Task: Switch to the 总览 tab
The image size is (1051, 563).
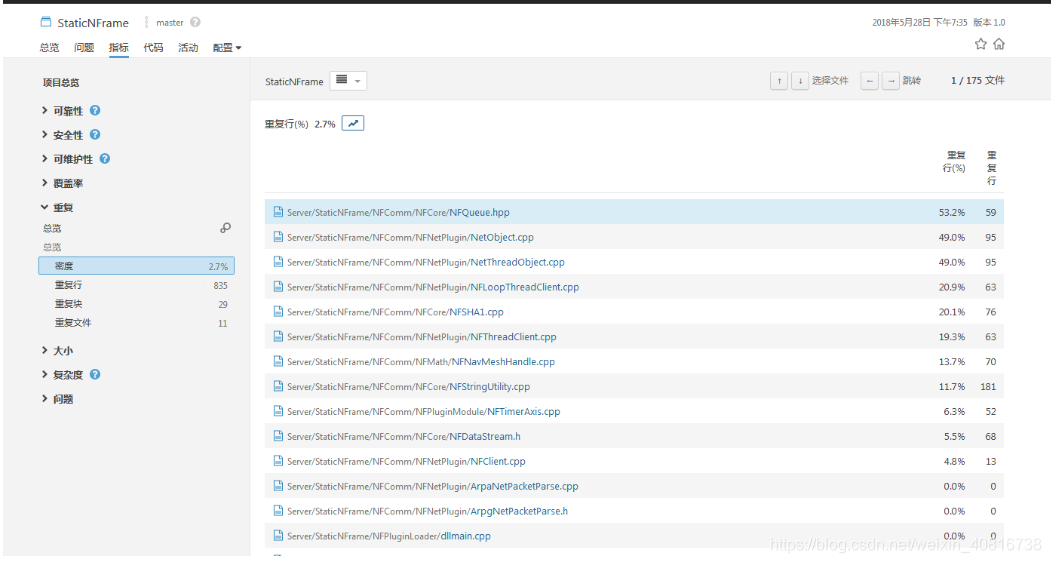Action: click(x=49, y=48)
